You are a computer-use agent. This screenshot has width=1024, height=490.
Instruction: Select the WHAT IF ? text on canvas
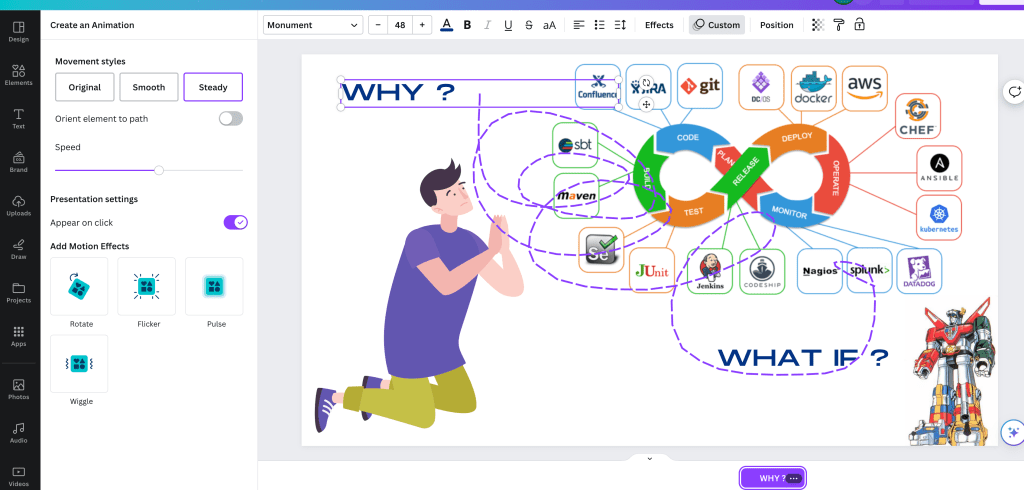click(803, 357)
